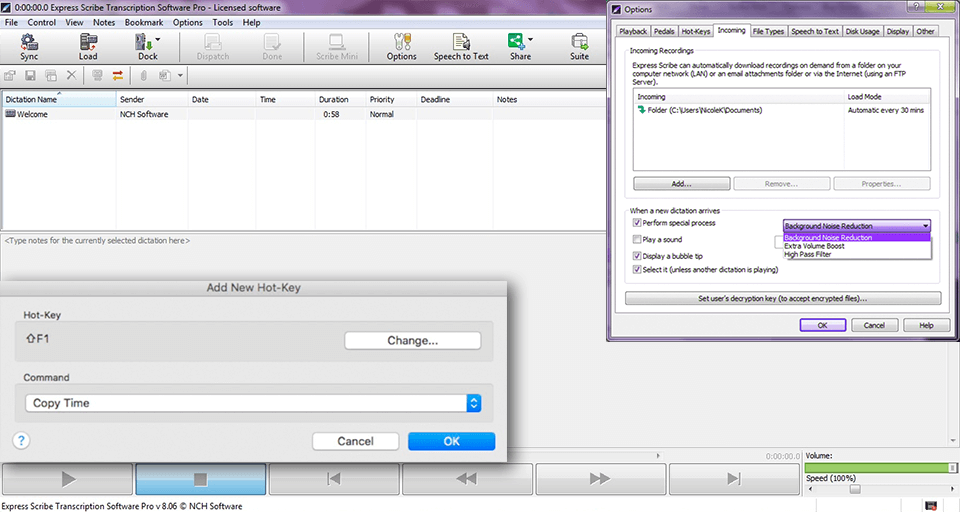
Task: Click the go to start button
Action: point(334,479)
